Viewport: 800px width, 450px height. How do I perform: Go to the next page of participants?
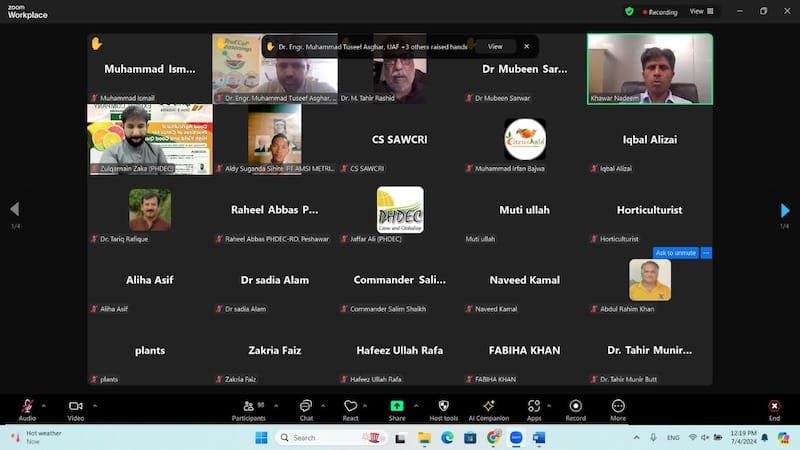point(785,210)
